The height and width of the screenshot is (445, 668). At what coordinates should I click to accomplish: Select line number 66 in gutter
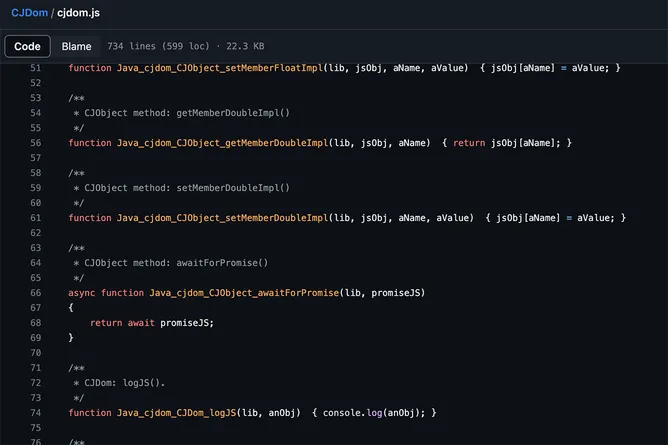tap(36, 292)
